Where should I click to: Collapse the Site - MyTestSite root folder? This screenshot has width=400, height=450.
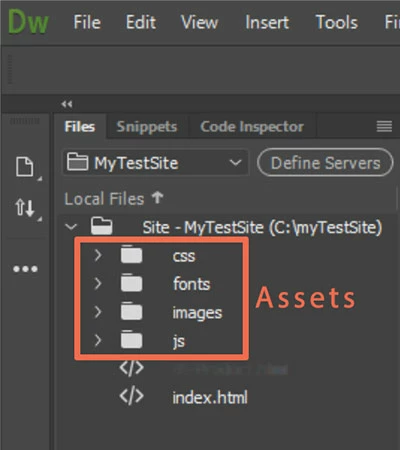pyautogui.click(x=71, y=227)
